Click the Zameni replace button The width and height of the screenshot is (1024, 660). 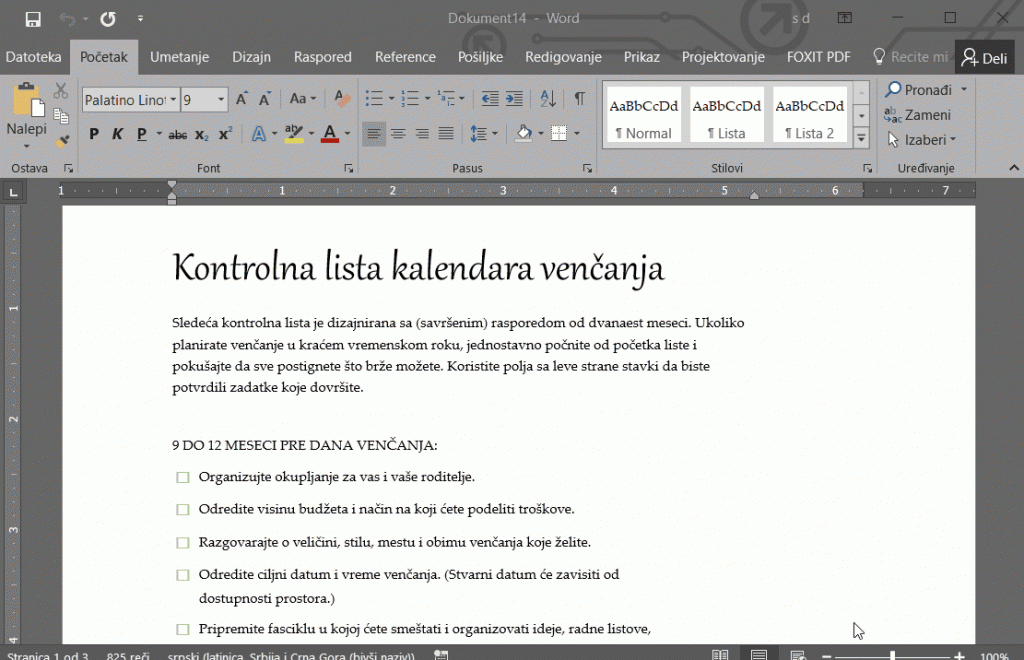coord(918,115)
